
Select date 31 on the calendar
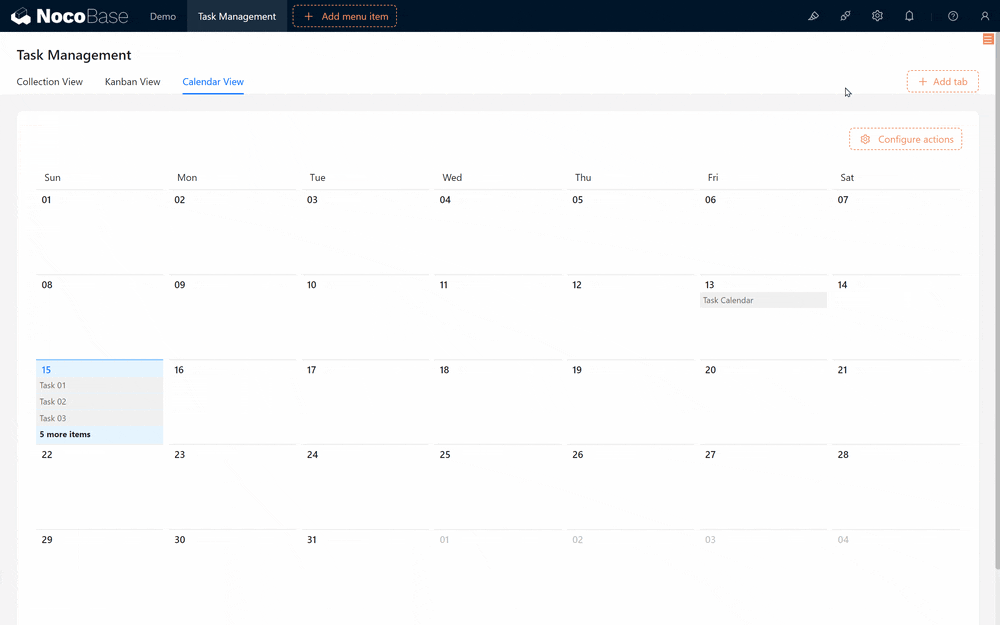[x=312, y=540]
